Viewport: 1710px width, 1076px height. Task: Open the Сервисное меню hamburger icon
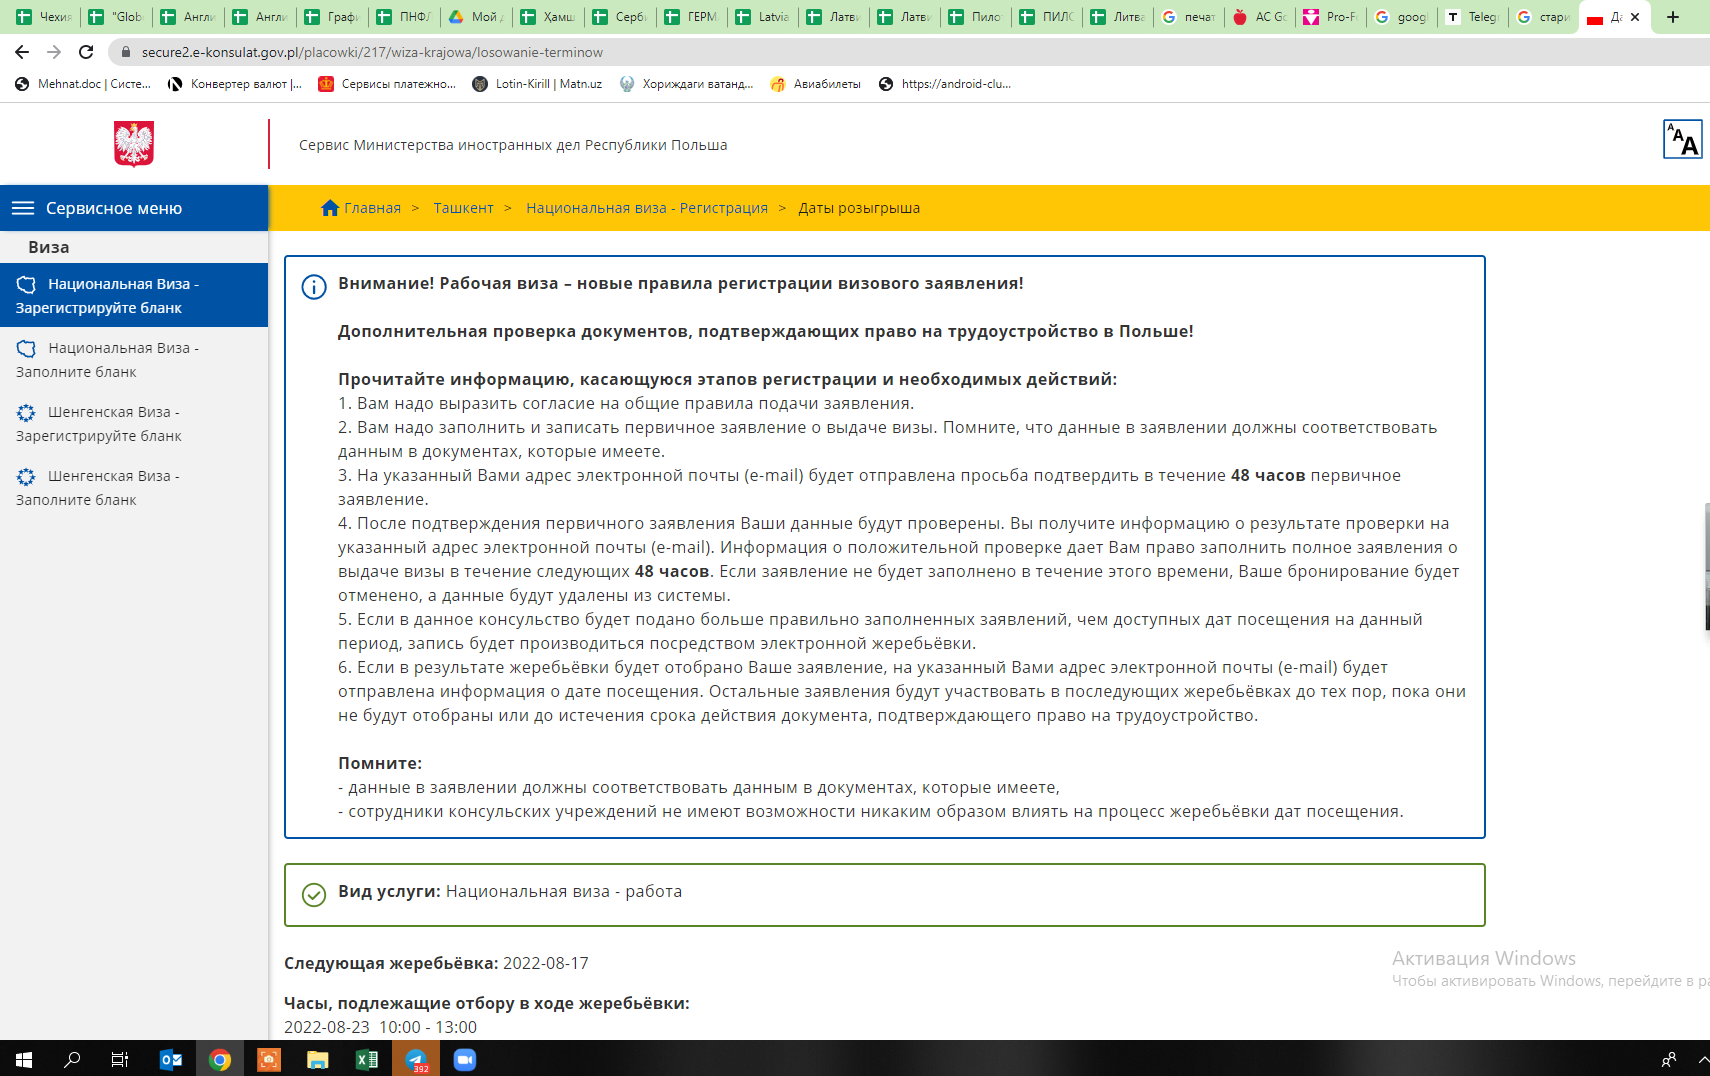tap(23, 208)
